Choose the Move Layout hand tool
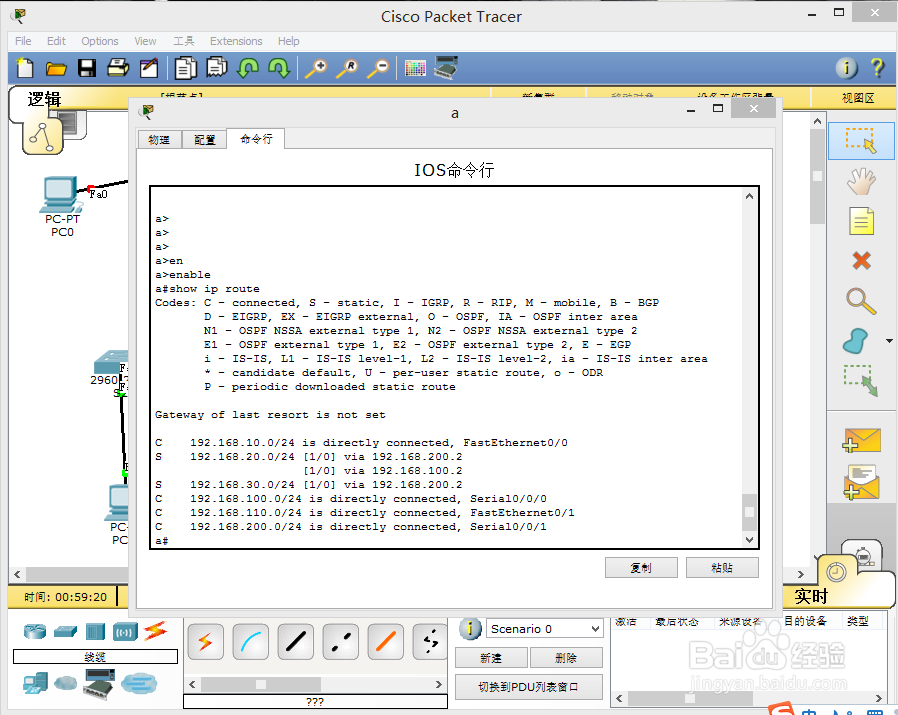 click(x=861, y=181)
